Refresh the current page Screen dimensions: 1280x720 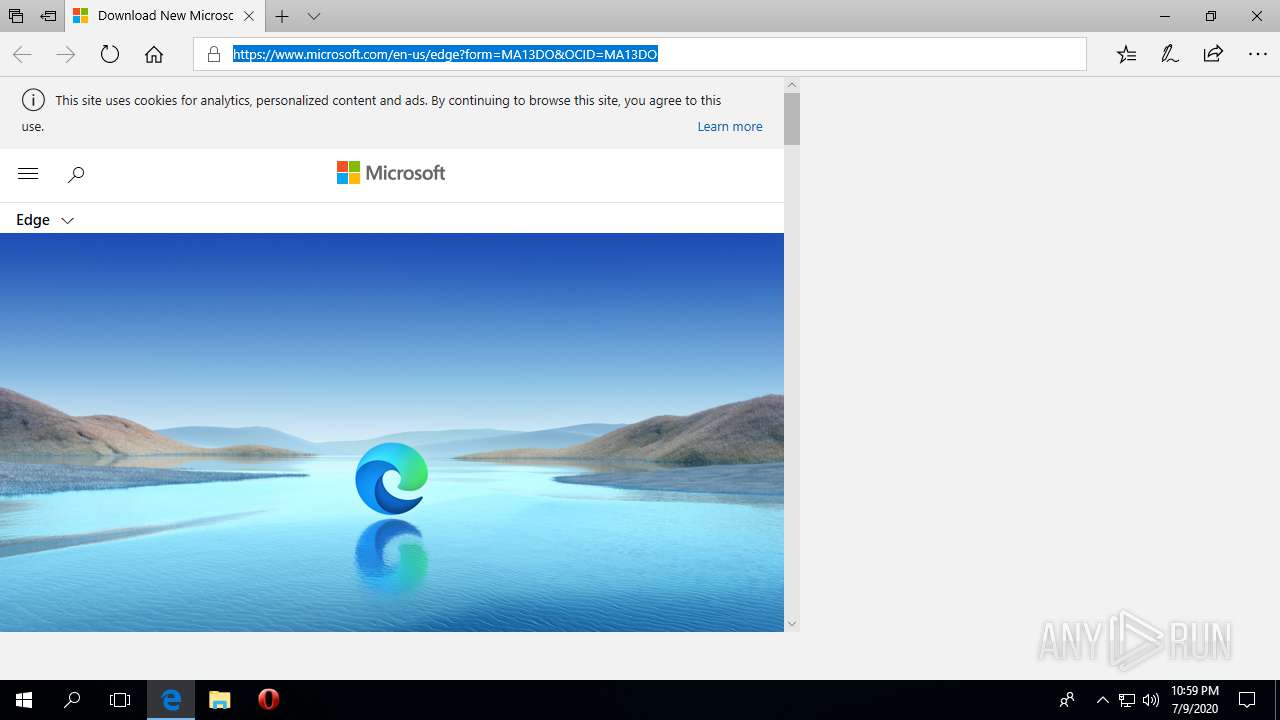(x=110, y=55)
